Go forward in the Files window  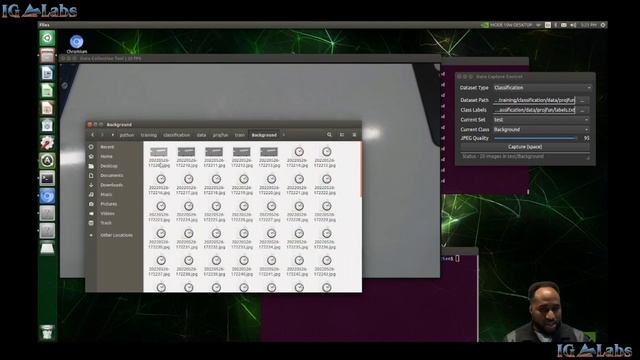(x=102, y=135)
